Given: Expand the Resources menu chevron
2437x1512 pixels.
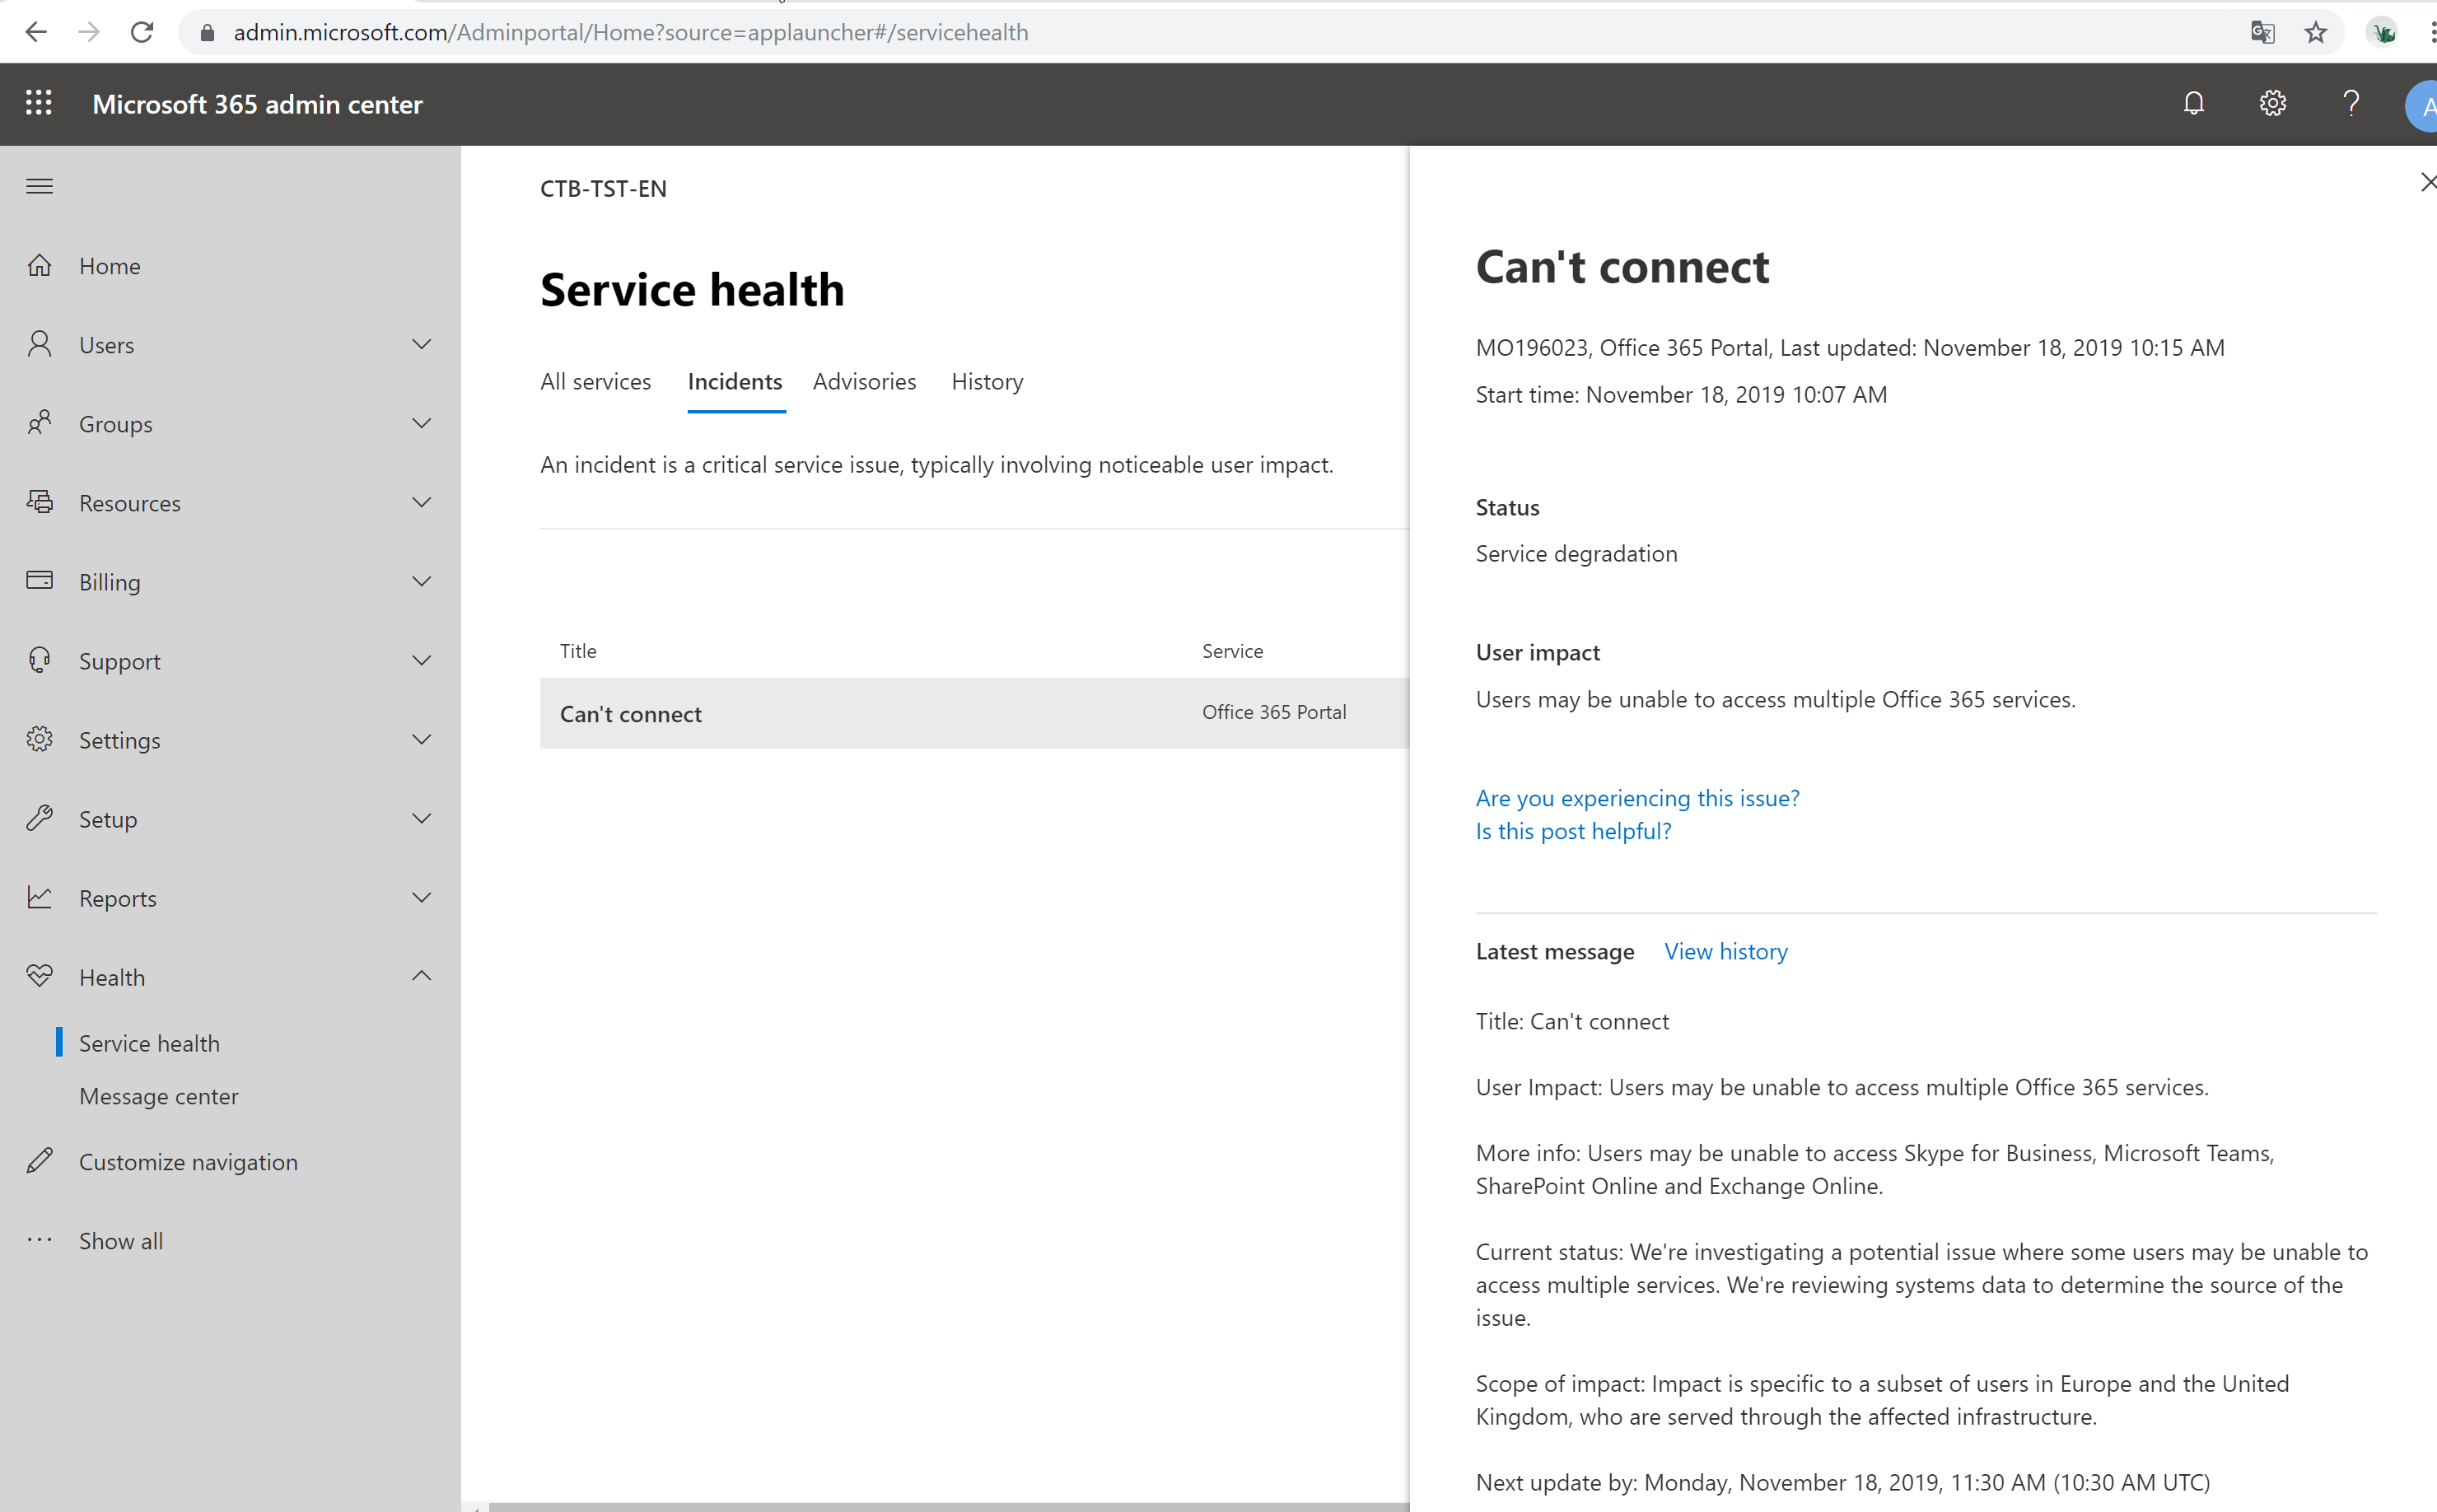Looking at the screenshot, I should pos(422,502).
